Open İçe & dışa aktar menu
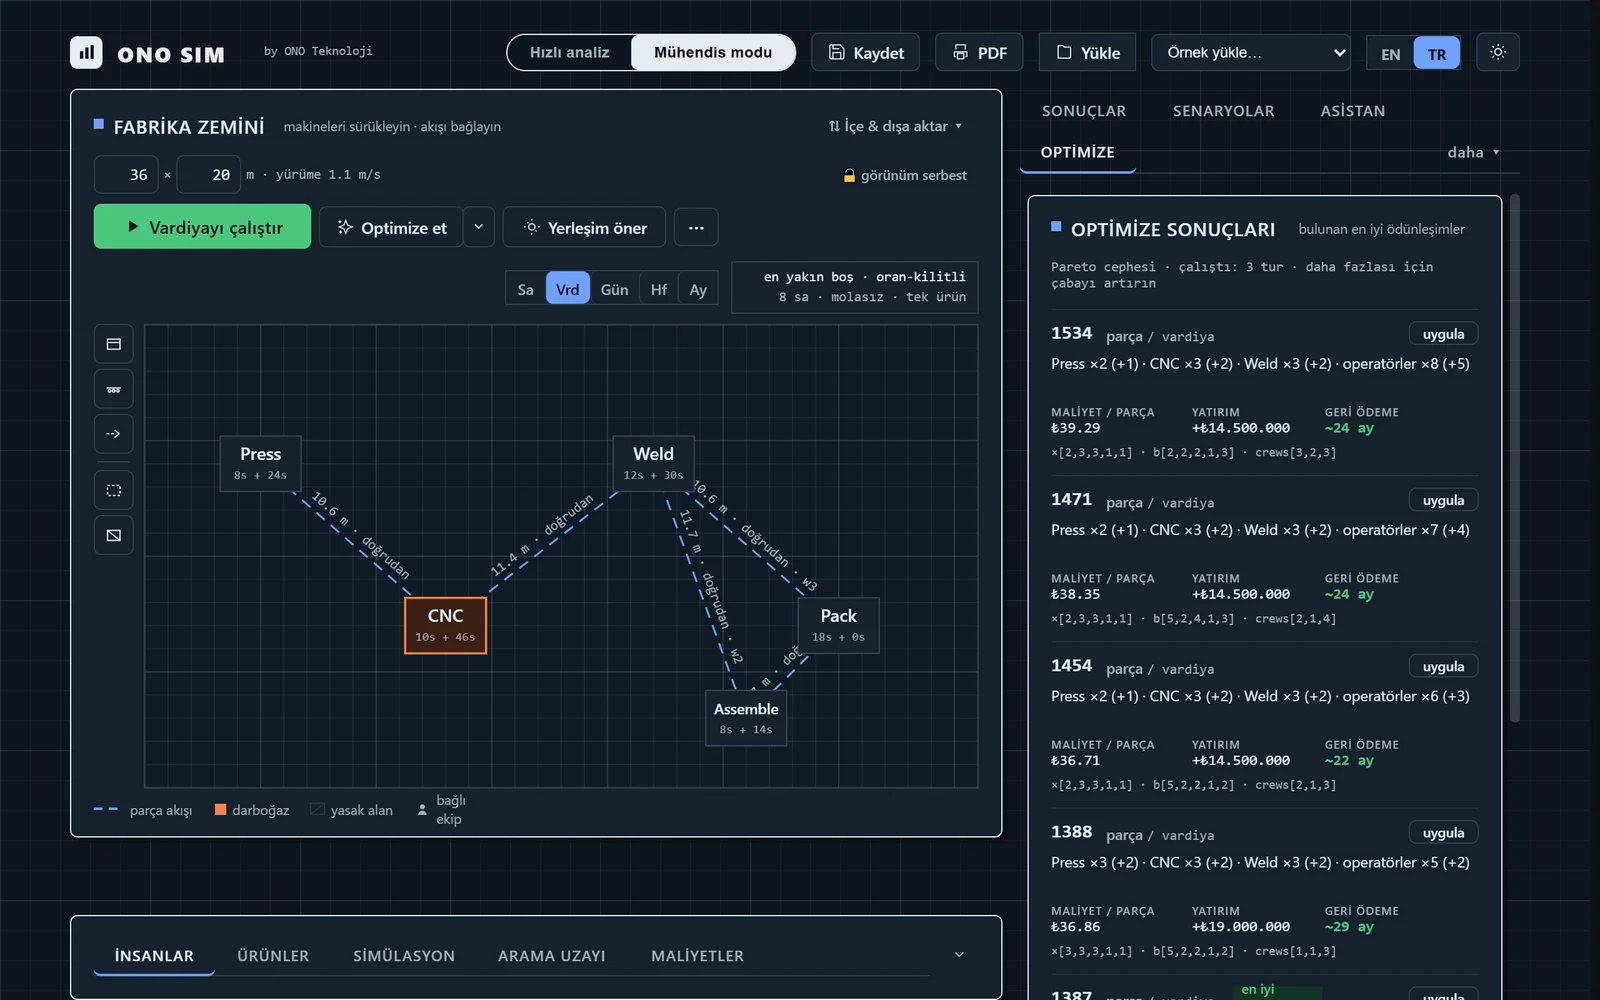This screenshot has width=1600, height=1000. 895,126
